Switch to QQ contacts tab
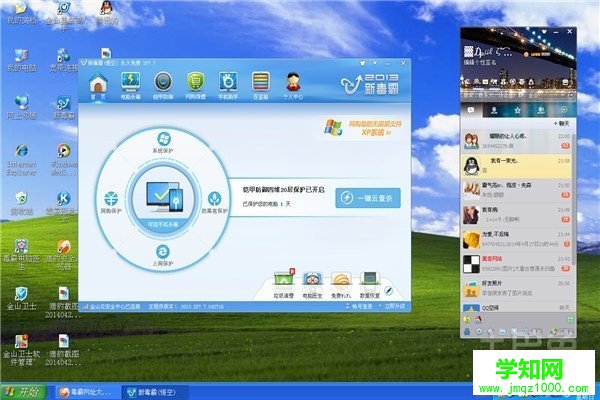The height and width of the screenshot is (400, 600). (x=494, y=110)
